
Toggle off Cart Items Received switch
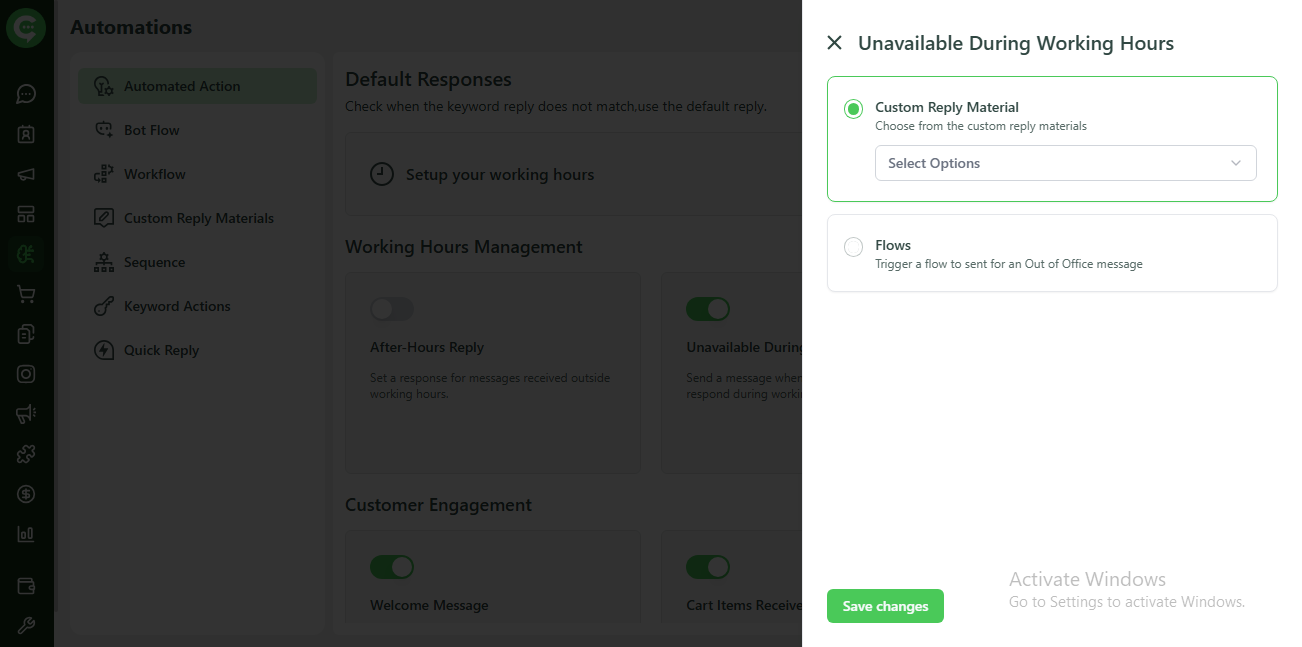click(x=708, y=567)
